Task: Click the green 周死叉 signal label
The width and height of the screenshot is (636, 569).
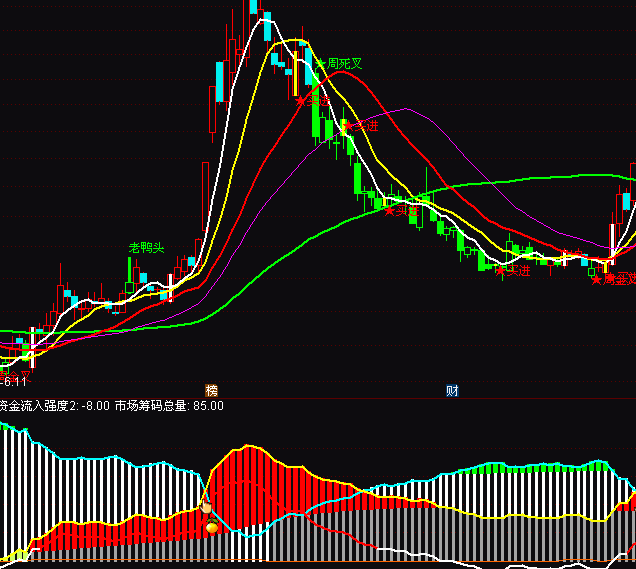Action: coord(339,64)
